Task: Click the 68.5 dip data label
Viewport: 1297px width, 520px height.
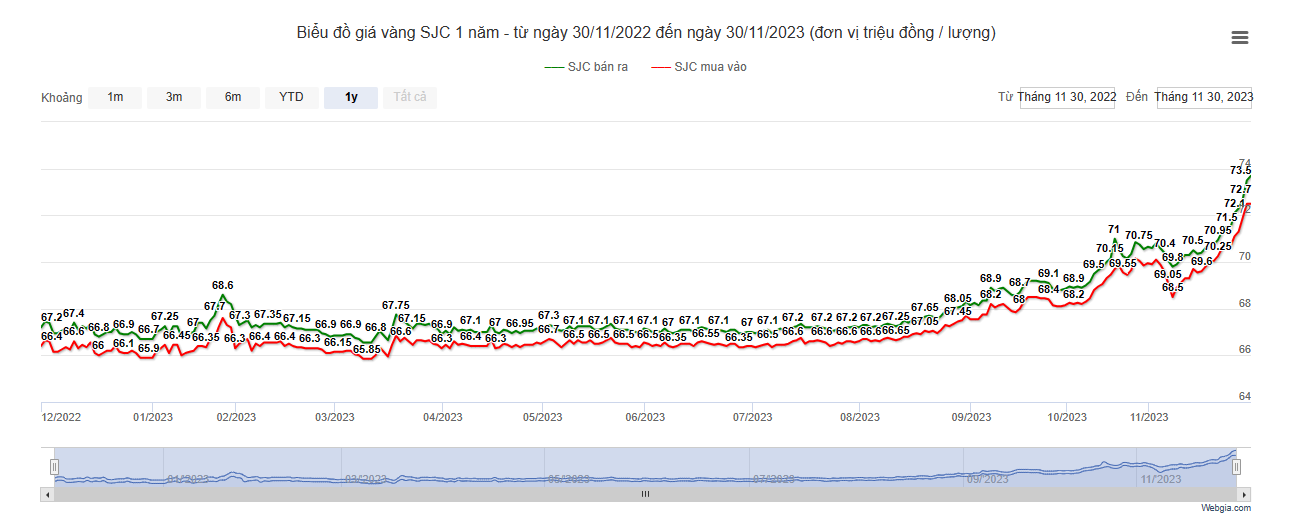Action: (x=1173, y=287)
